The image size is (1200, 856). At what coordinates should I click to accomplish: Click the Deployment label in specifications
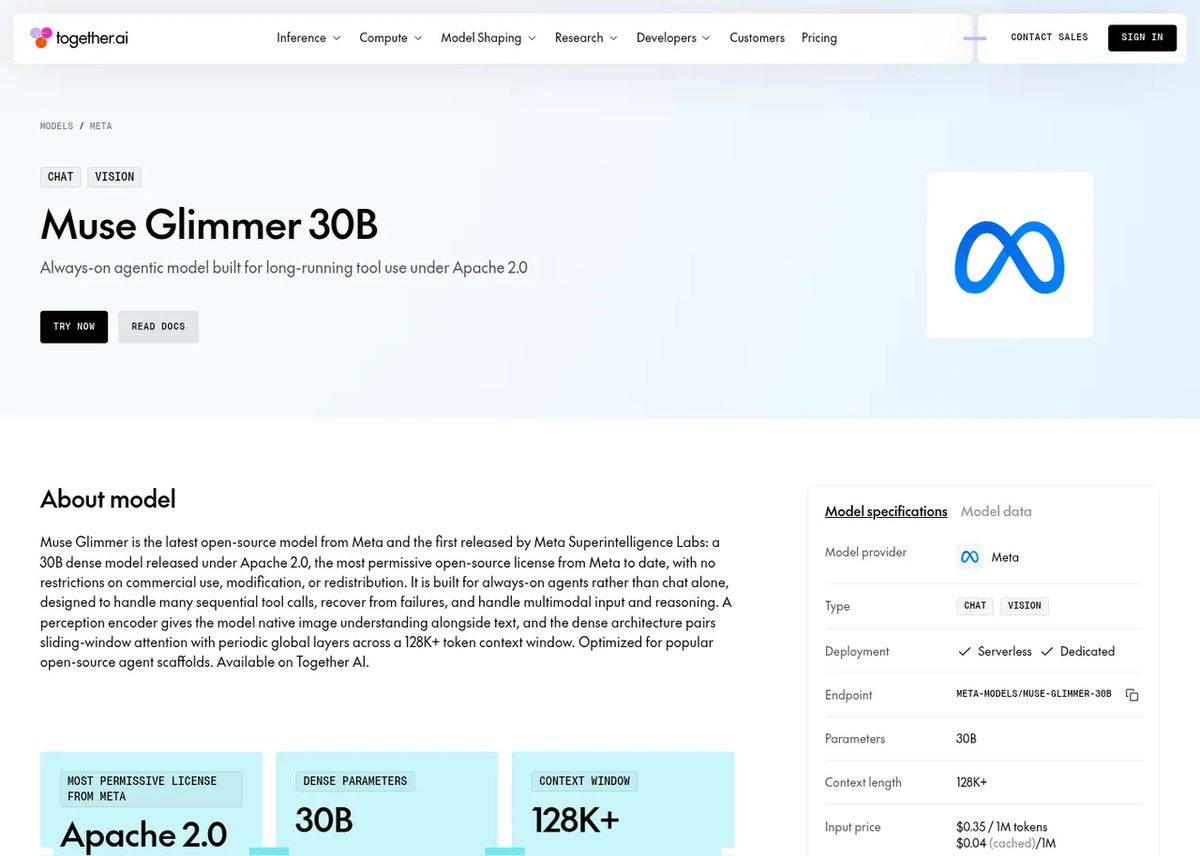click(857, 651)
